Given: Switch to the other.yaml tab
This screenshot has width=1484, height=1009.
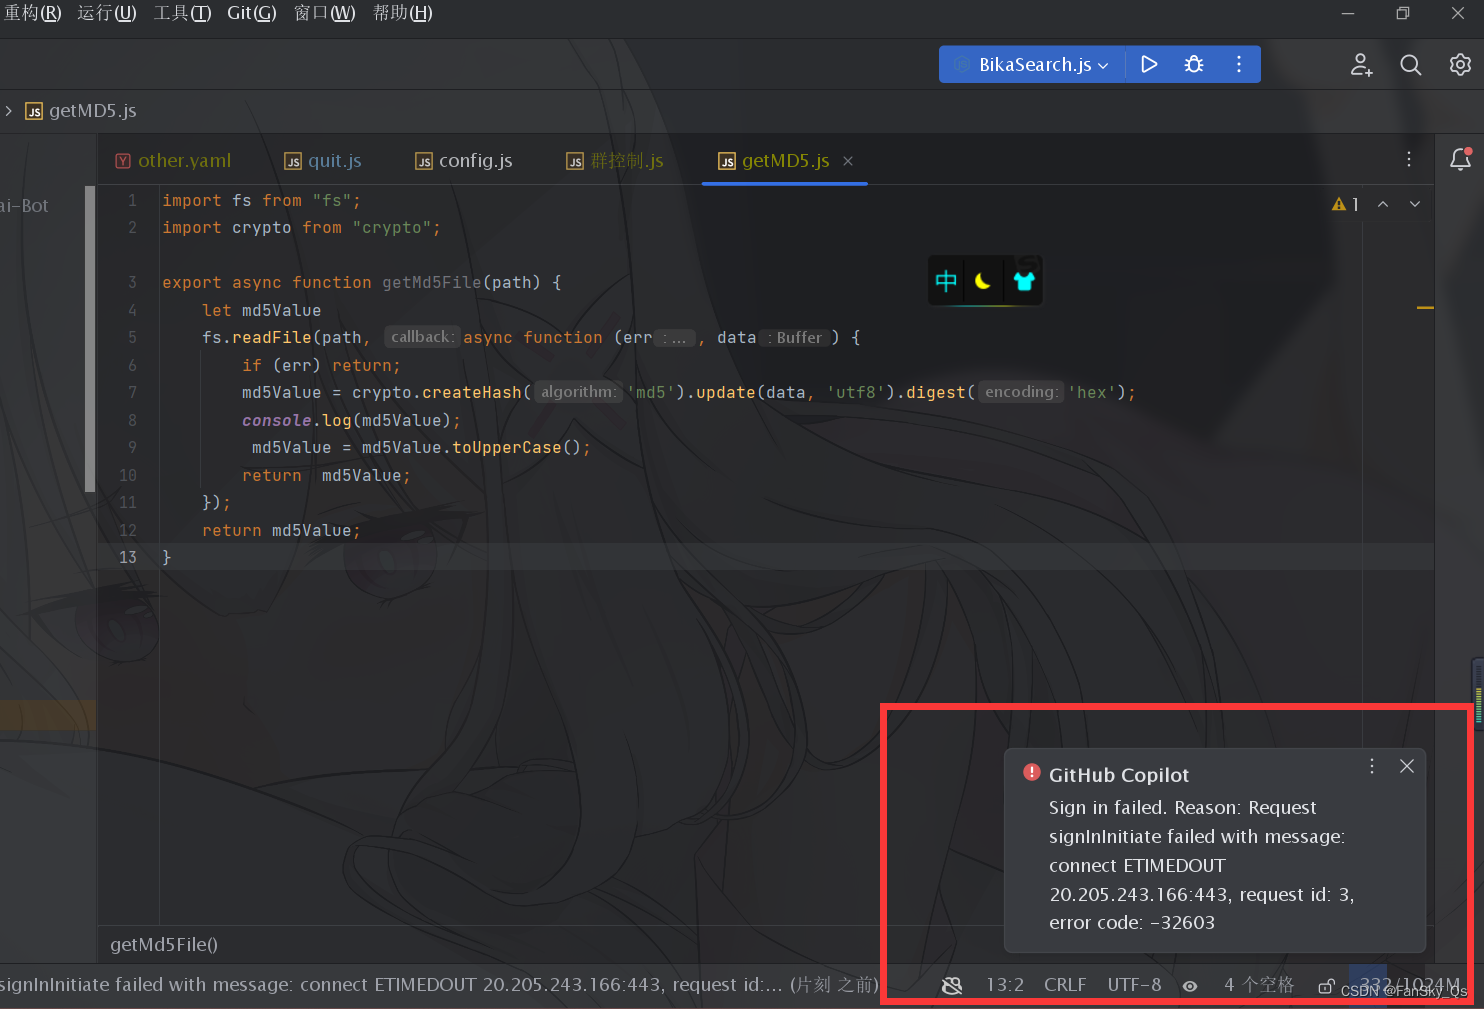Looking at the screenshot, I should point(173,161).
